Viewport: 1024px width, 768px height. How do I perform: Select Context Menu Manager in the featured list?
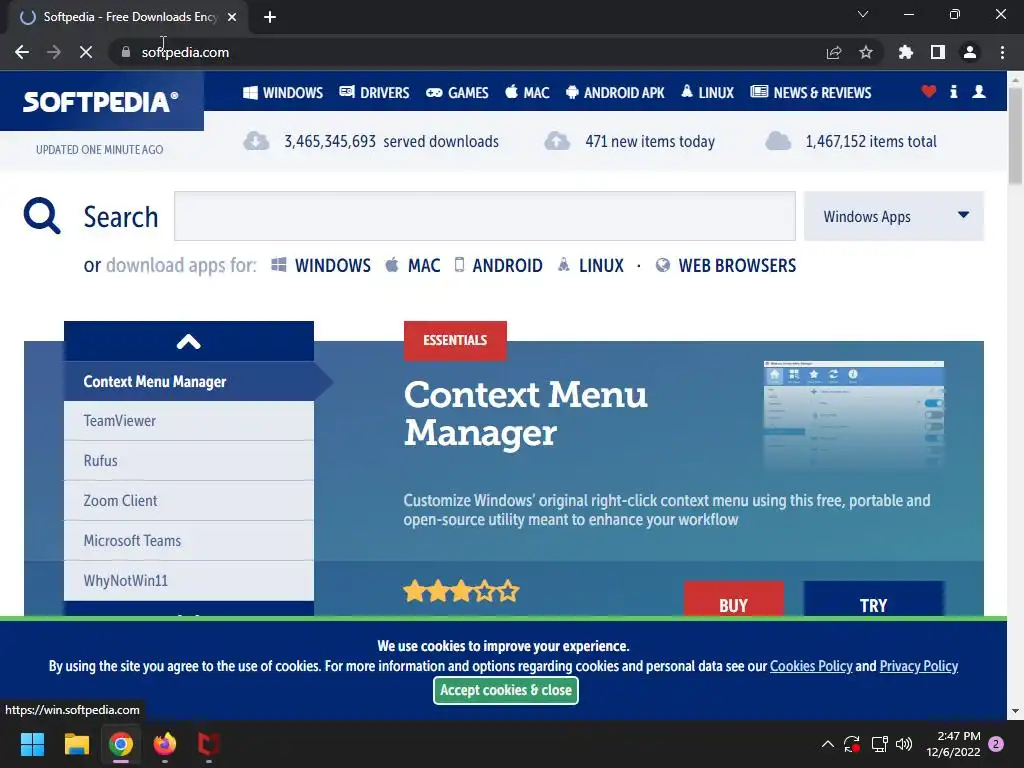[189, 381]
